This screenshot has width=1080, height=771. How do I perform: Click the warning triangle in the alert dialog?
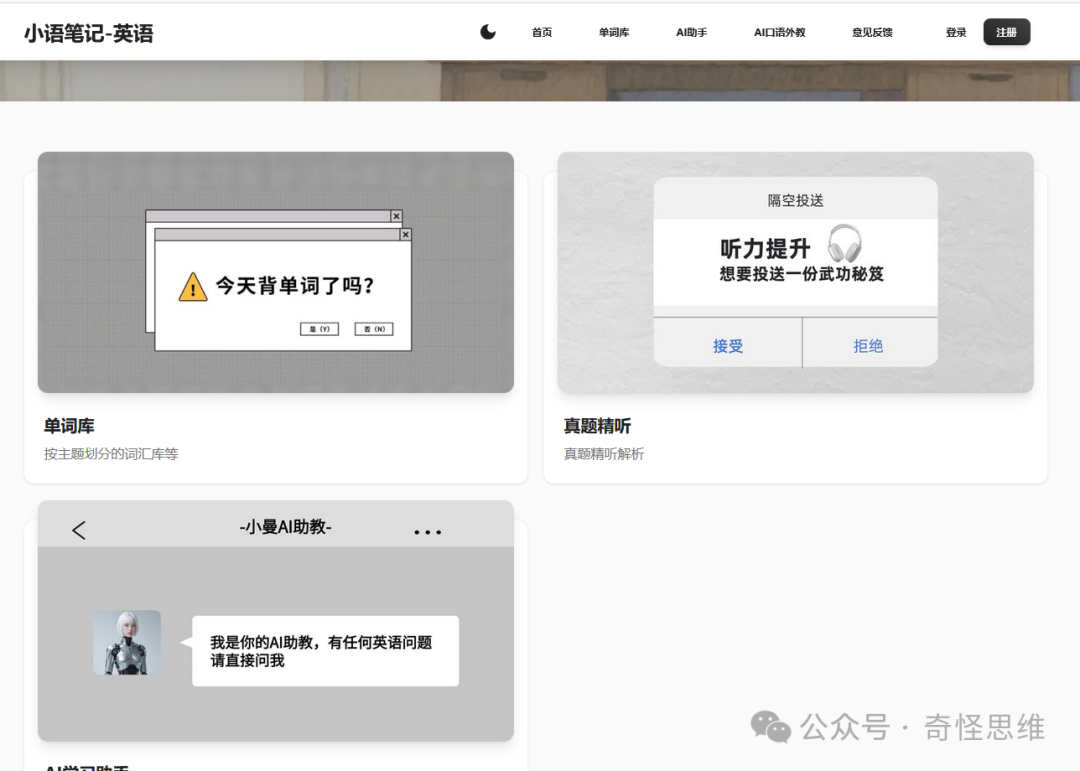coord(190,287)
